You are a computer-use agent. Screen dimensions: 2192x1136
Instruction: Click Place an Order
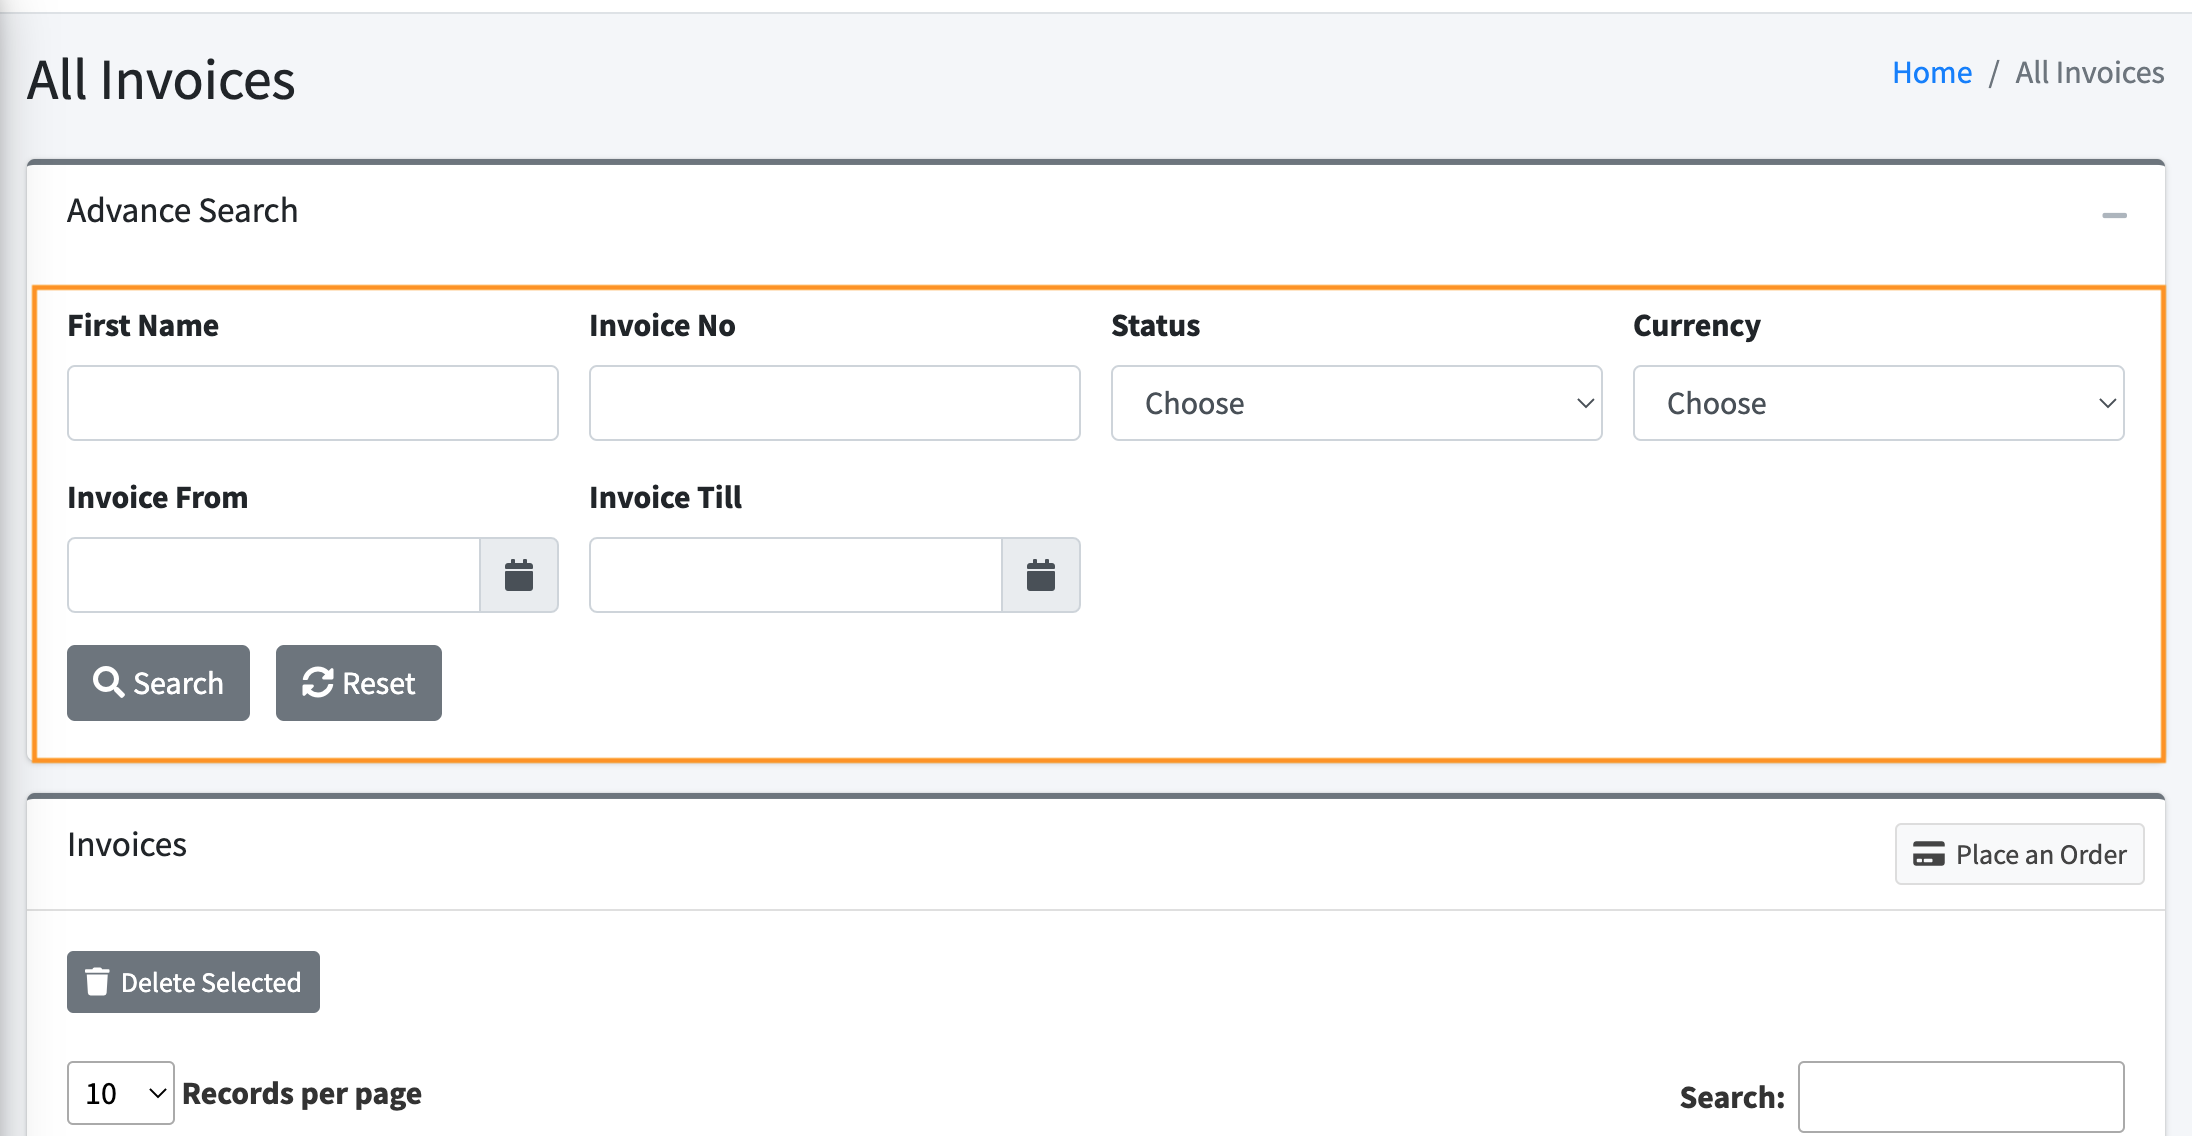point(2018,855)
